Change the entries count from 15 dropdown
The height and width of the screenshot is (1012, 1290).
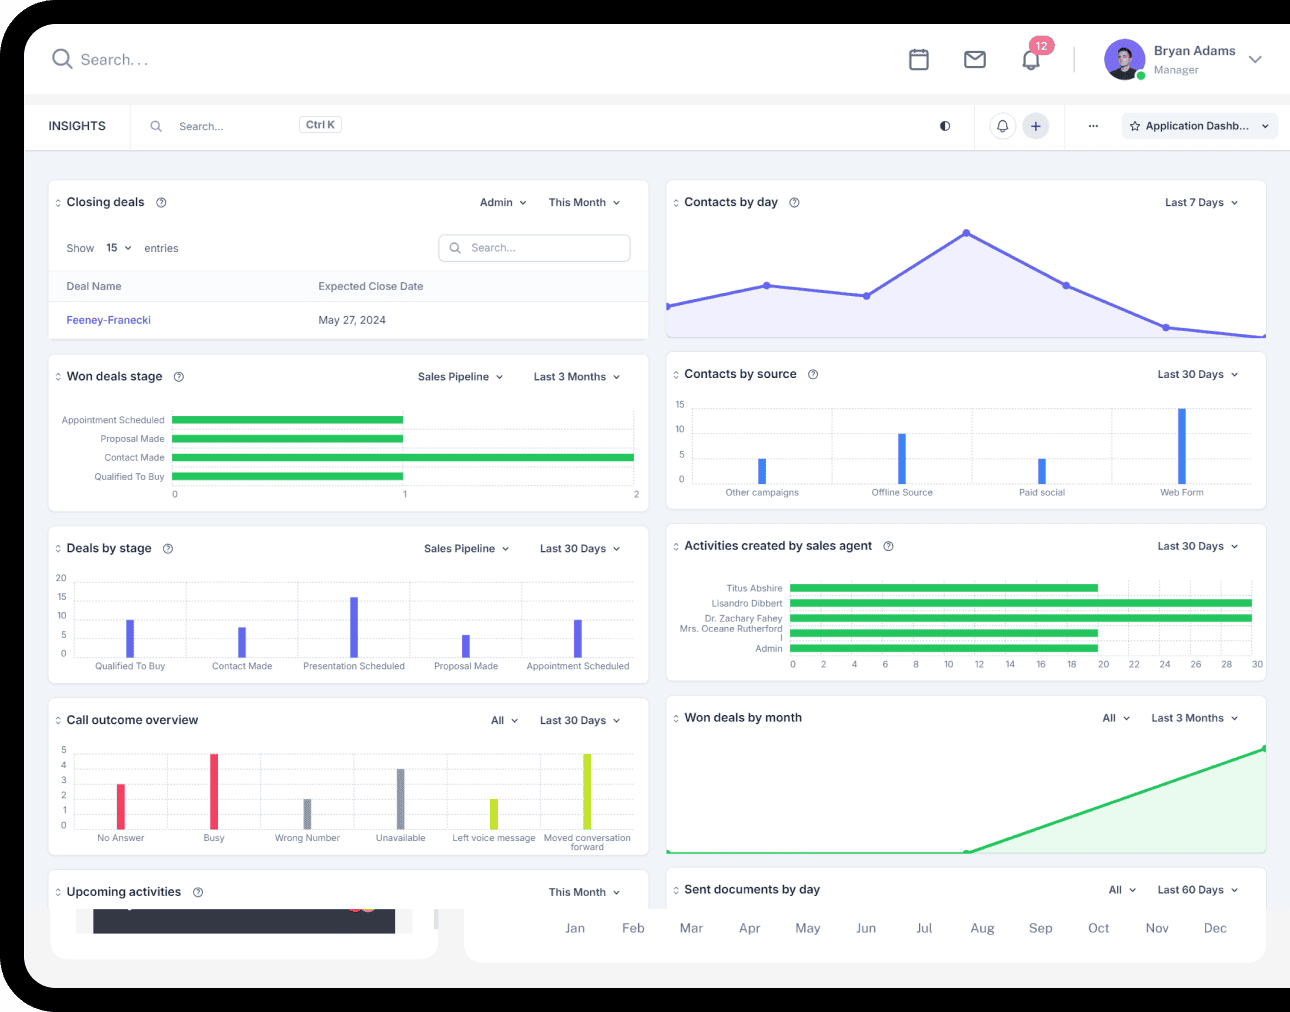[x=117, y=248]
